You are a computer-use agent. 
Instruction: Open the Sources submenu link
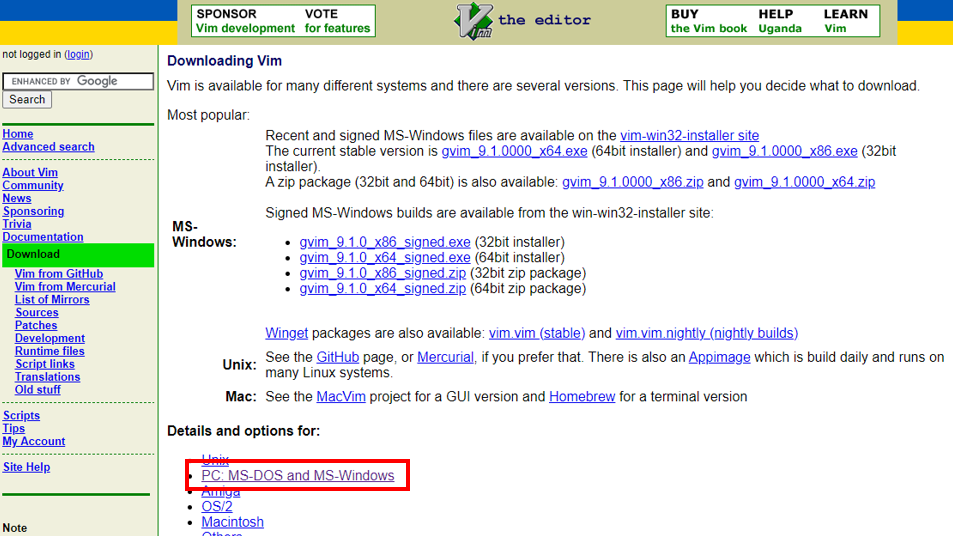pyautogui.click(x=37, y=312)
